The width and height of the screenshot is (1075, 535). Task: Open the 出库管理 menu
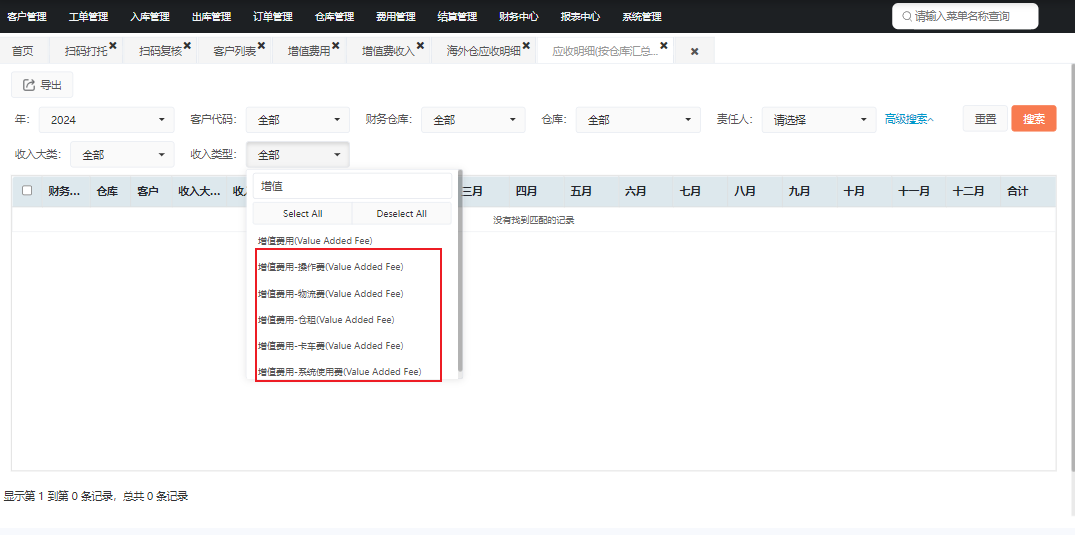tap(211, 16)
